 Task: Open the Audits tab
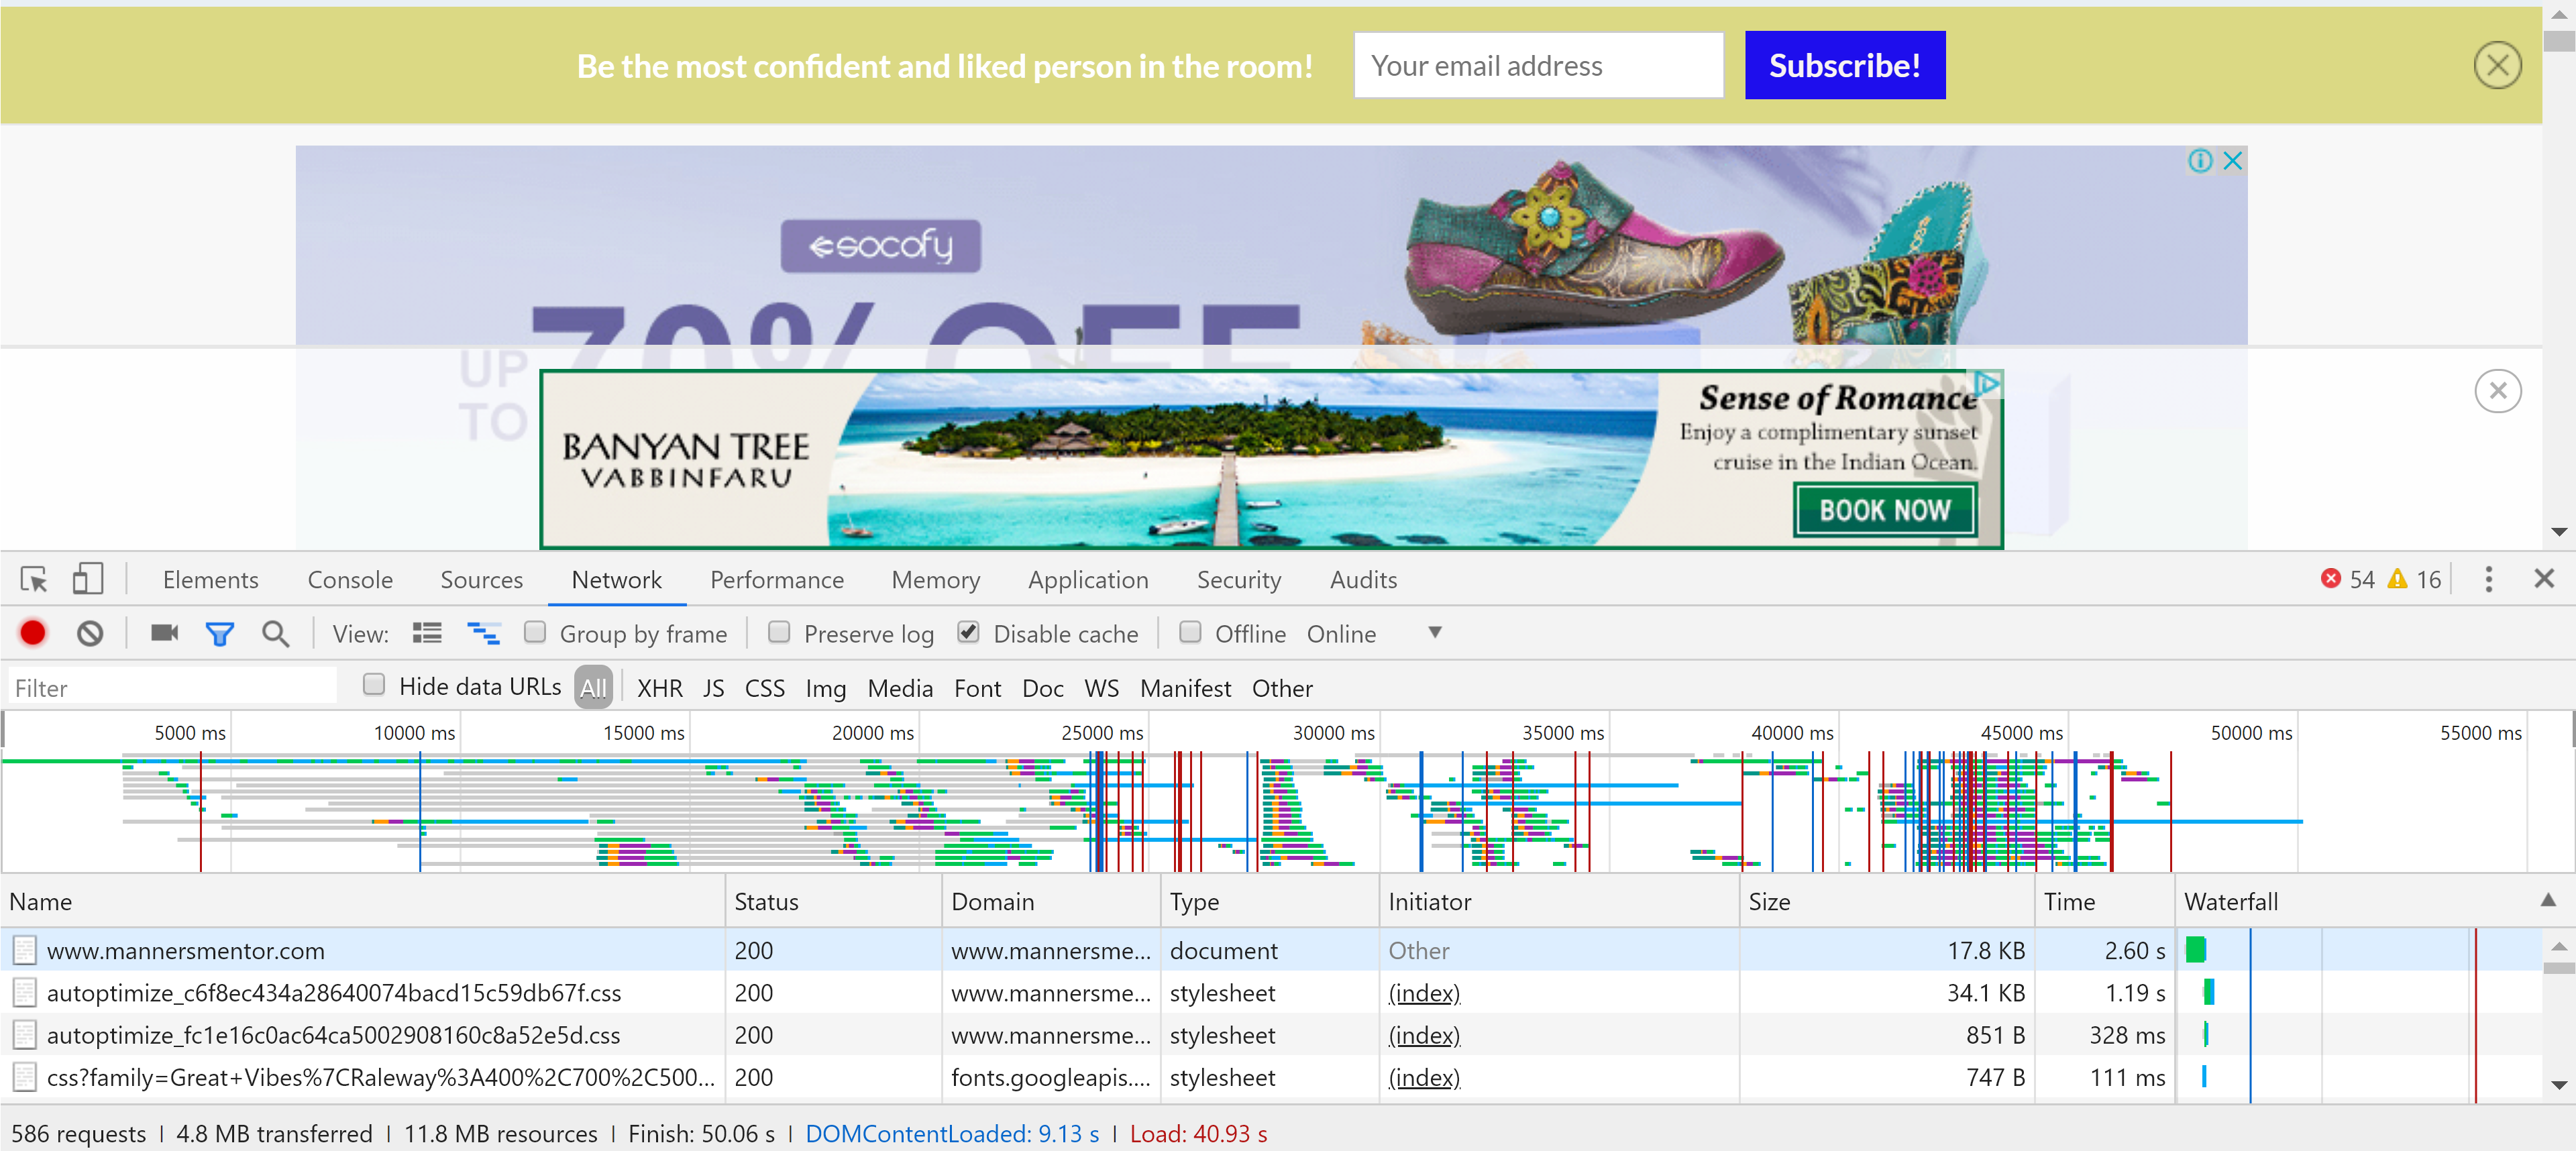[x=1363, y=580]
